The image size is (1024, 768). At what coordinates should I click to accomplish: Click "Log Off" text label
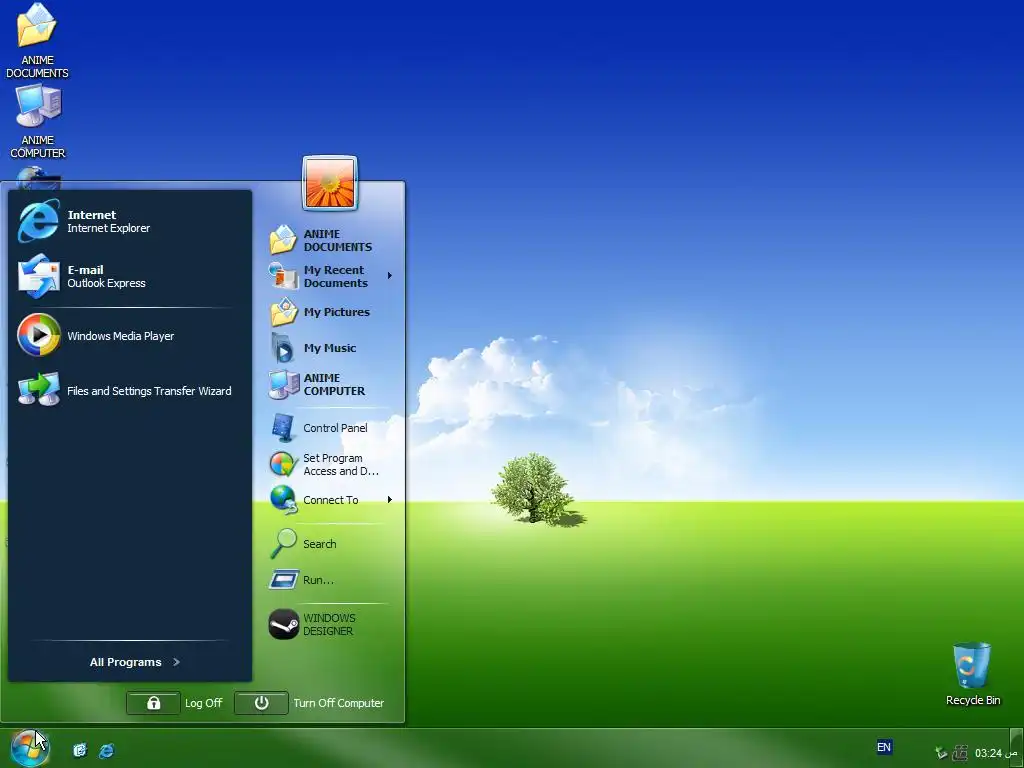(204, 703)
